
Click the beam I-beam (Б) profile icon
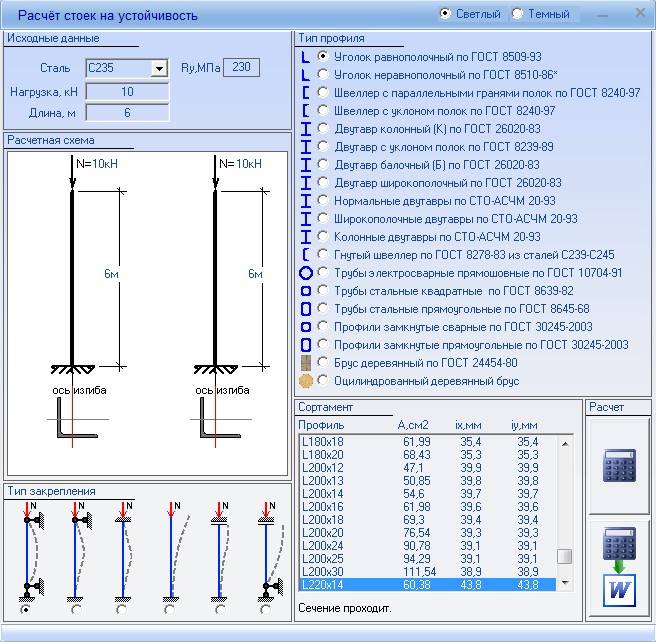click(x=306, y=165)
